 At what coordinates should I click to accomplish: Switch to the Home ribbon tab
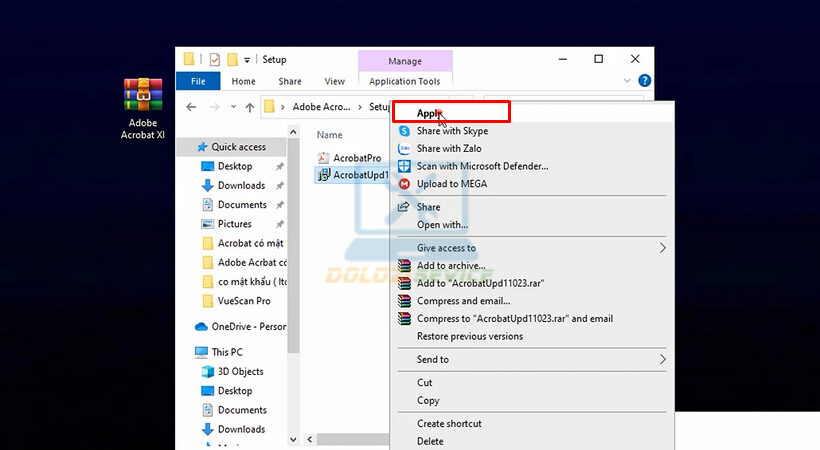click(243, 81)
